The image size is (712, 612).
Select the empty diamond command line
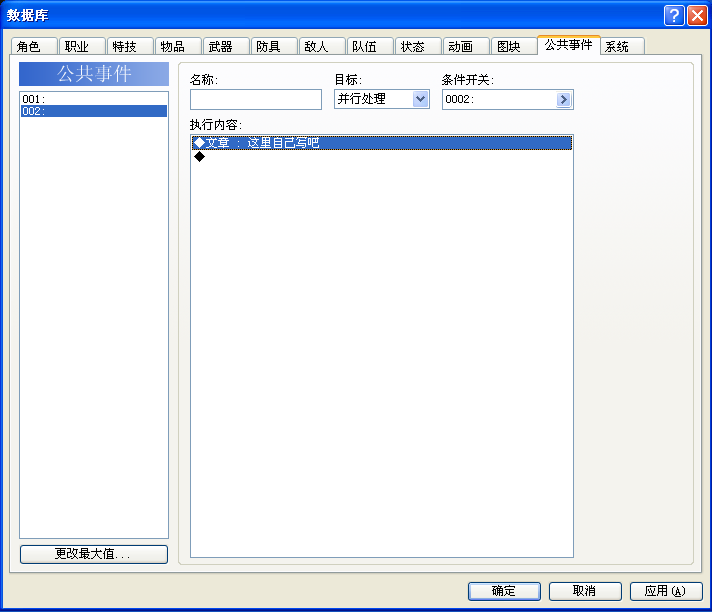[x=381, y=157]
